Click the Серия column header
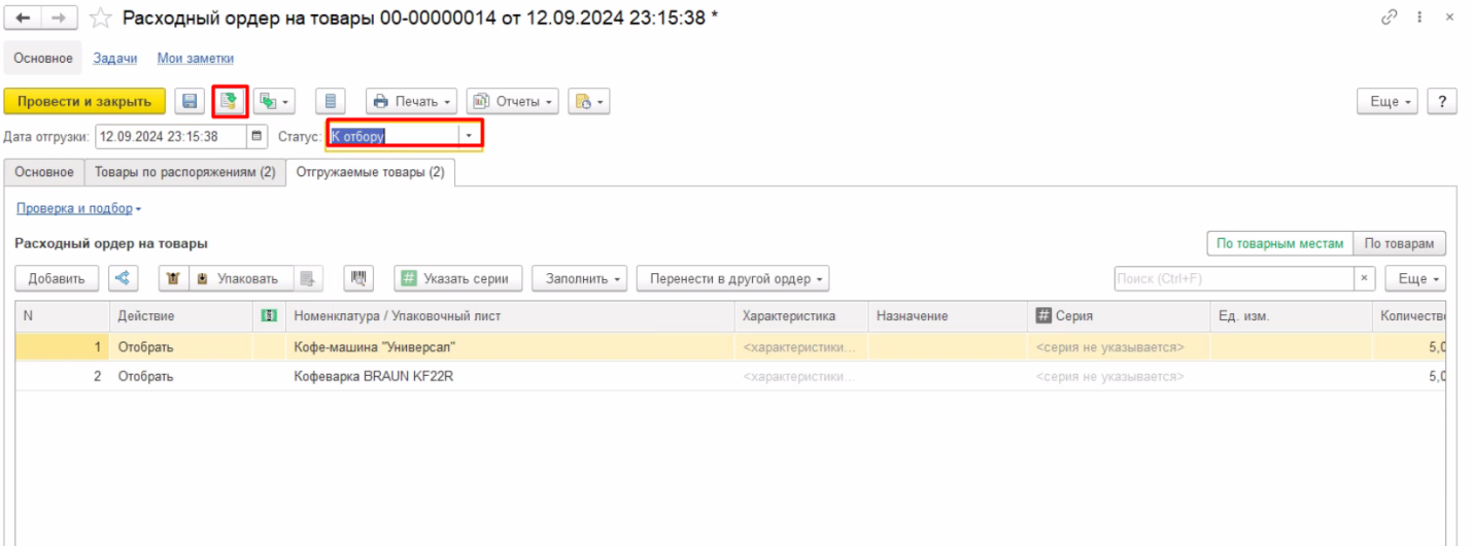The height and width of the screenshot is (546, 1472). tap(1119, 316)
